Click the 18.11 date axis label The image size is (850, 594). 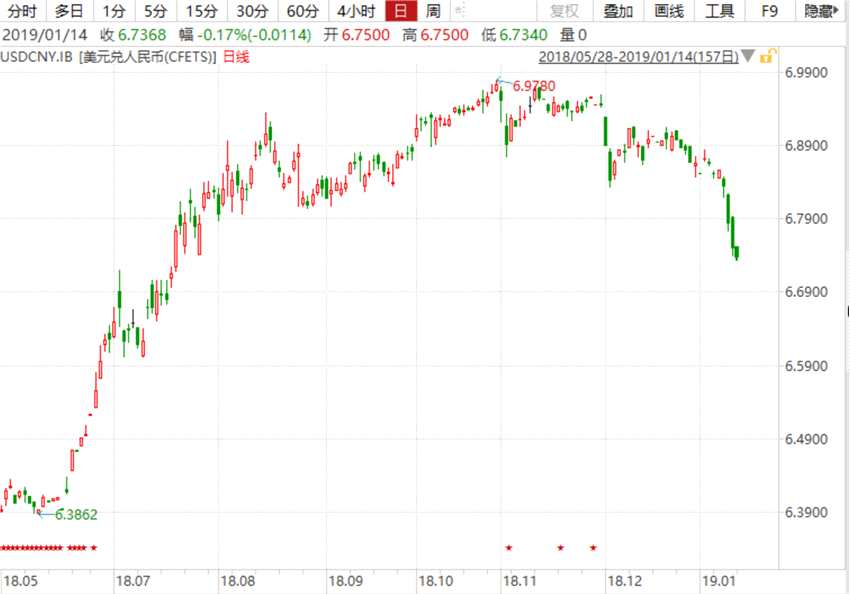click(x=519, y=581)
